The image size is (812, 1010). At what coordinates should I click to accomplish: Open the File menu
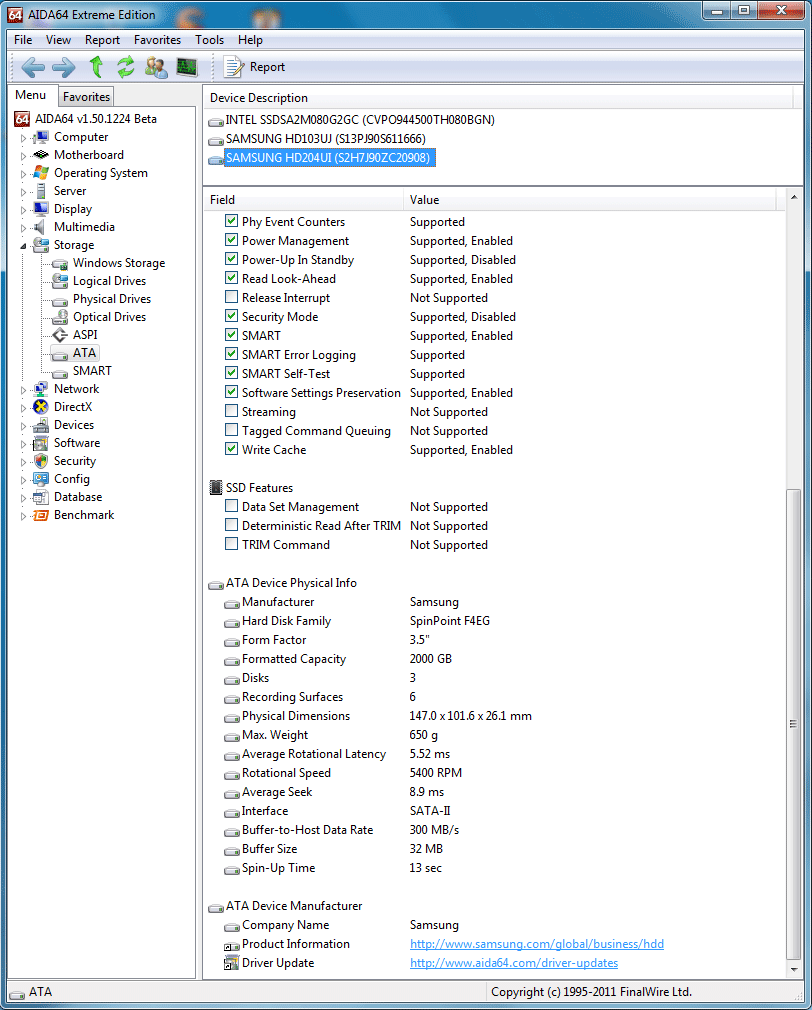[23, 40]
